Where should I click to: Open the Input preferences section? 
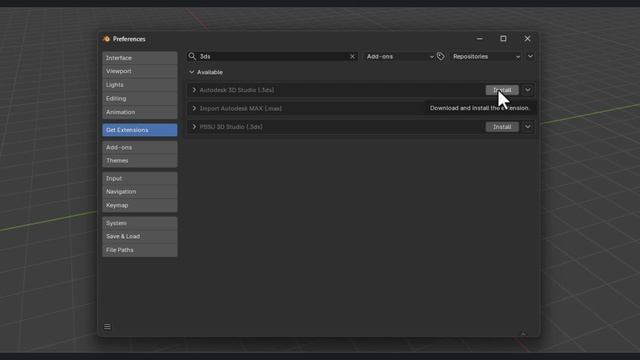pos(140,178)
